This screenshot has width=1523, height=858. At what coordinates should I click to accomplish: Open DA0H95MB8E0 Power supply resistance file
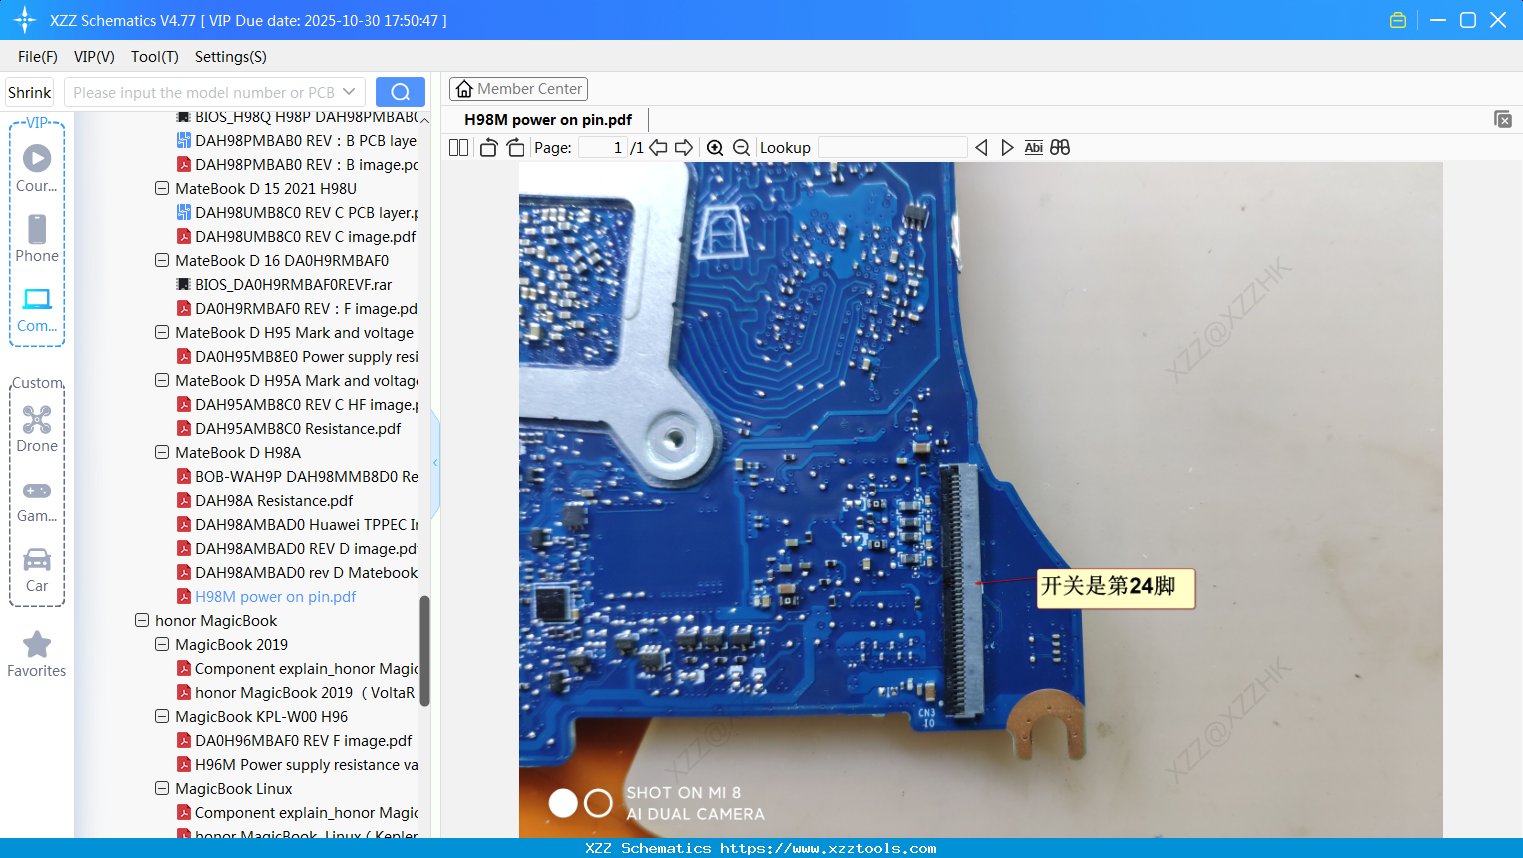297,356
